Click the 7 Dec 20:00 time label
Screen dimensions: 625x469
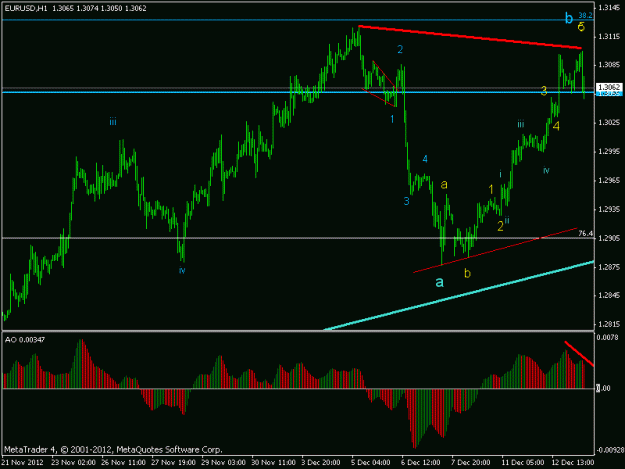tap(471, 463)
